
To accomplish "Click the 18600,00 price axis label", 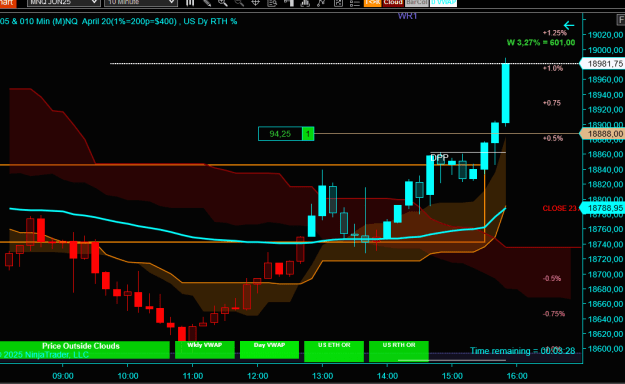I will point(605,349).
